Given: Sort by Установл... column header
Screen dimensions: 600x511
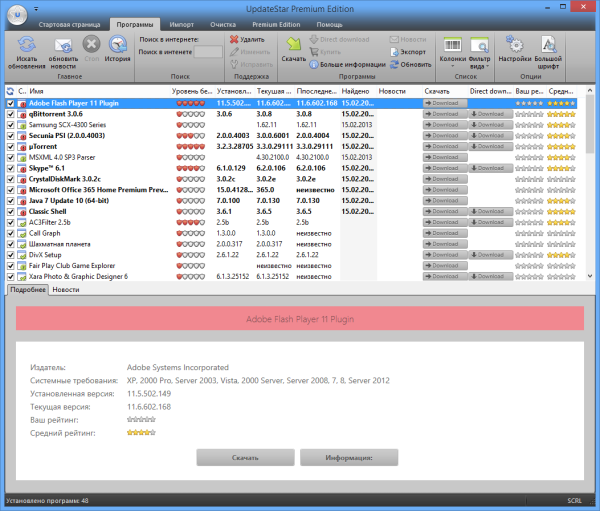Looking at the screenshot, I should point(234,91).
